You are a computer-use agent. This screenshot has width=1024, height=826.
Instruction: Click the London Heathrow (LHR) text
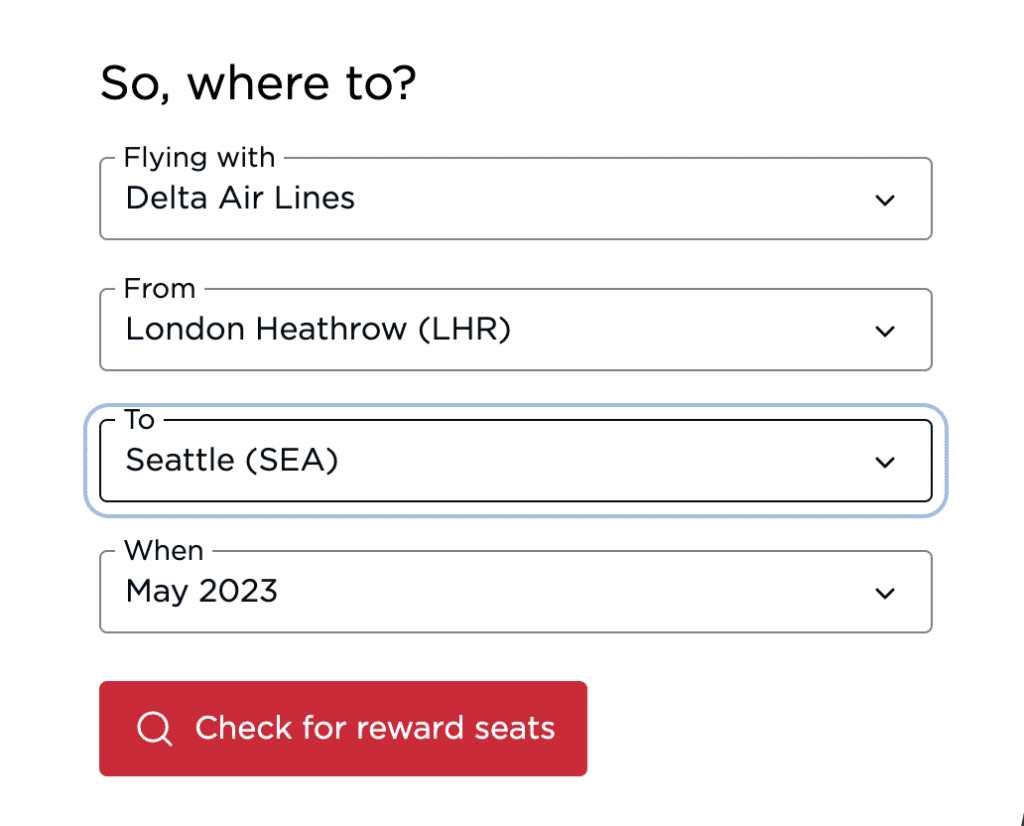318,329
